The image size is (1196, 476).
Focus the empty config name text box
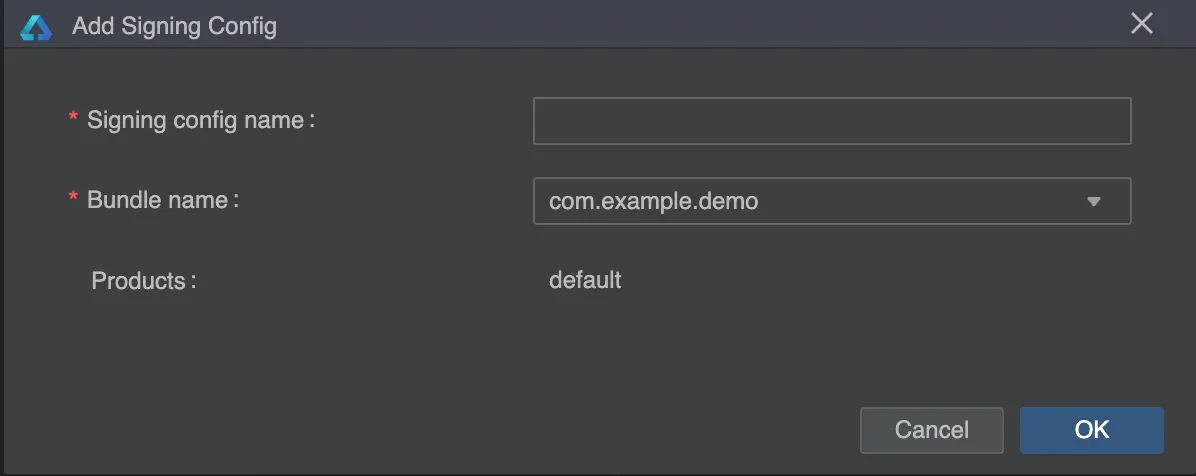pyautogui.click(x=831, y=121)
